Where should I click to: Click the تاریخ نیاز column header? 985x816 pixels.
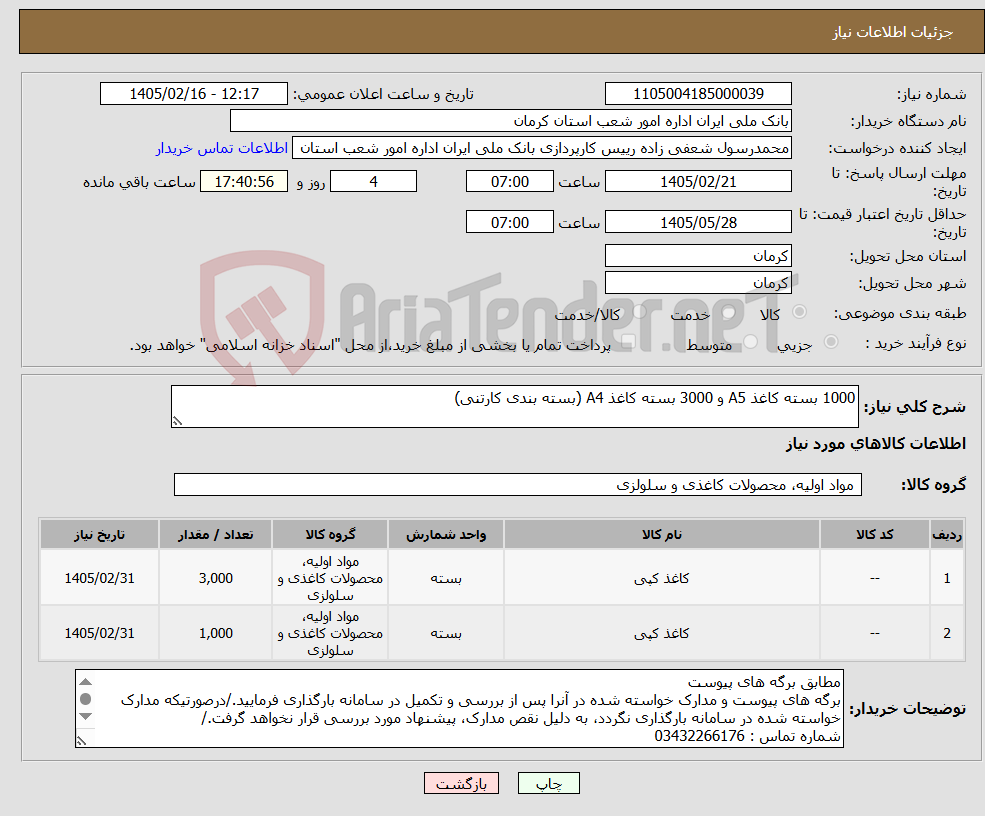tap(99, 535)
